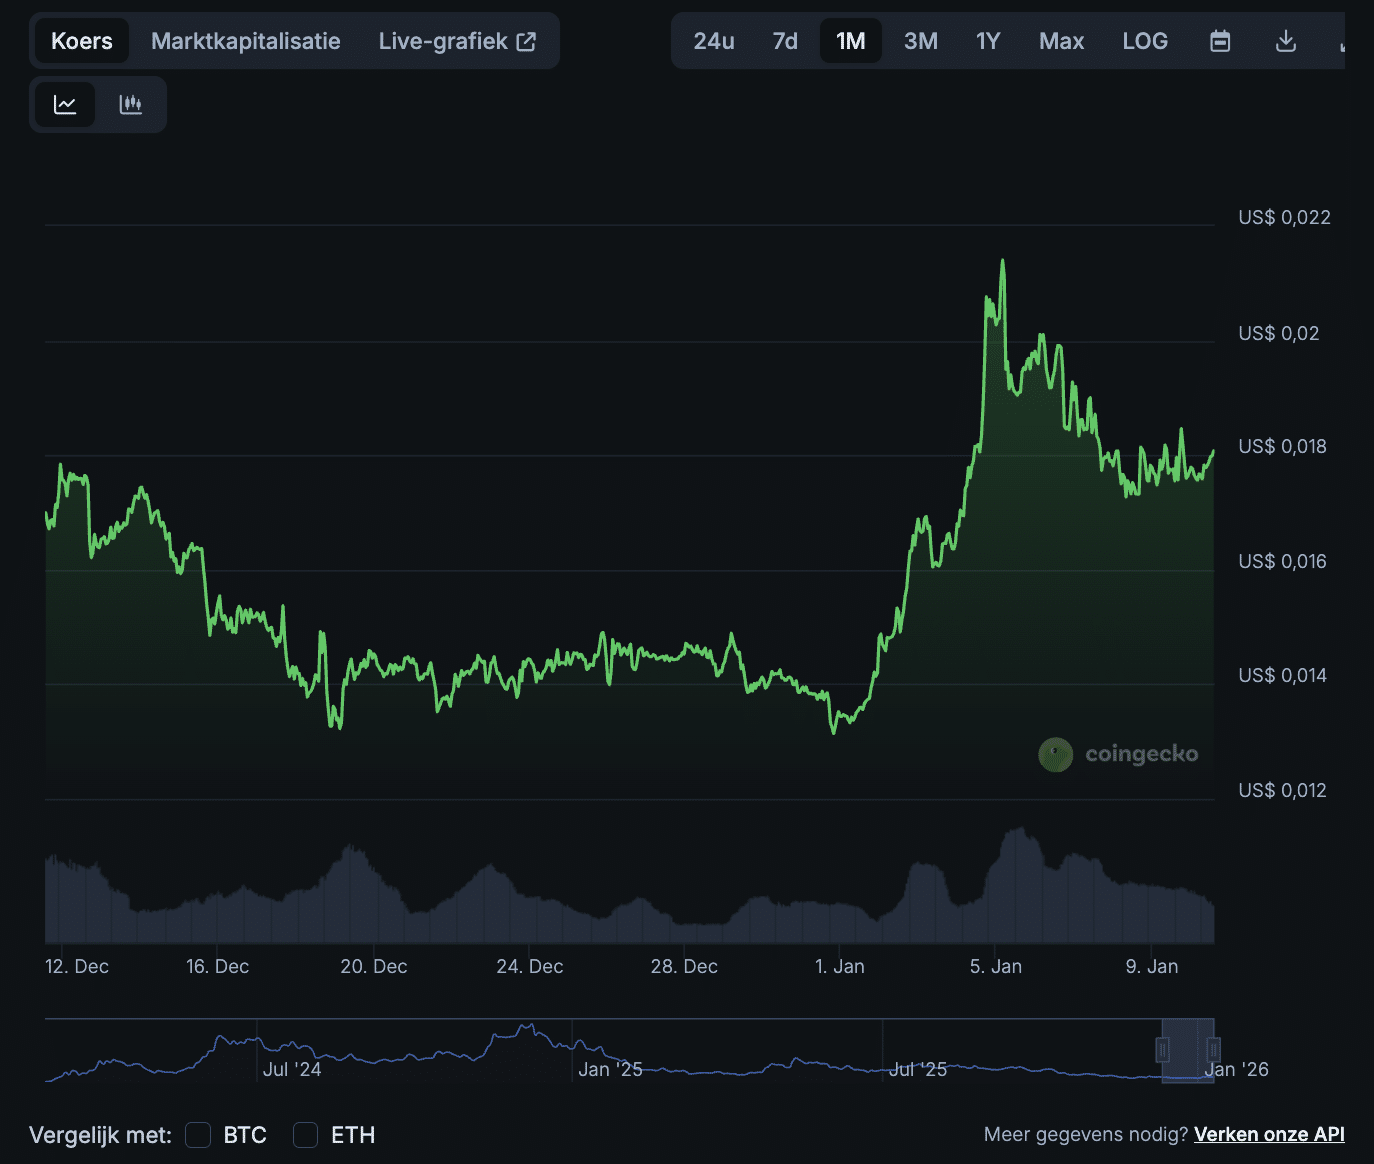
Task: Show the Max time range
Action: click(1061, 41)
